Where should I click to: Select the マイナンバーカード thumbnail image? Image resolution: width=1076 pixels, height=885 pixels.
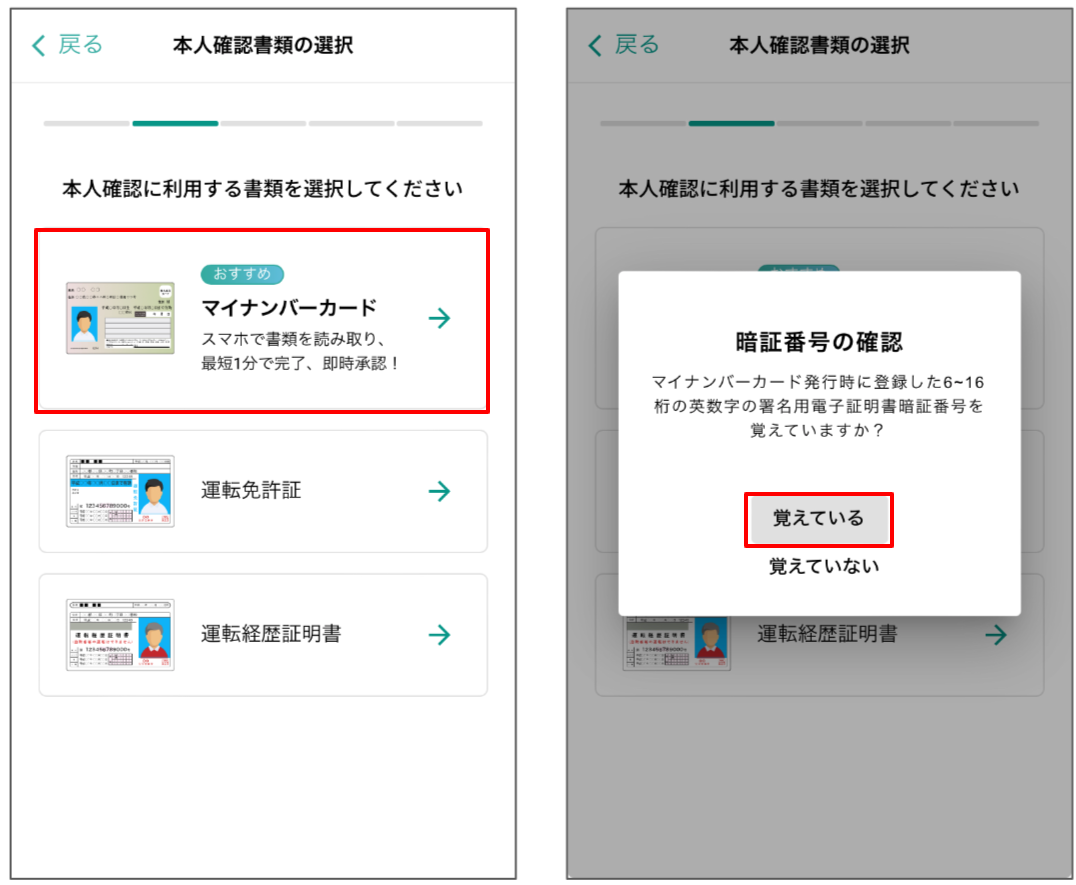pyautogui.click(x=120, y=318)
